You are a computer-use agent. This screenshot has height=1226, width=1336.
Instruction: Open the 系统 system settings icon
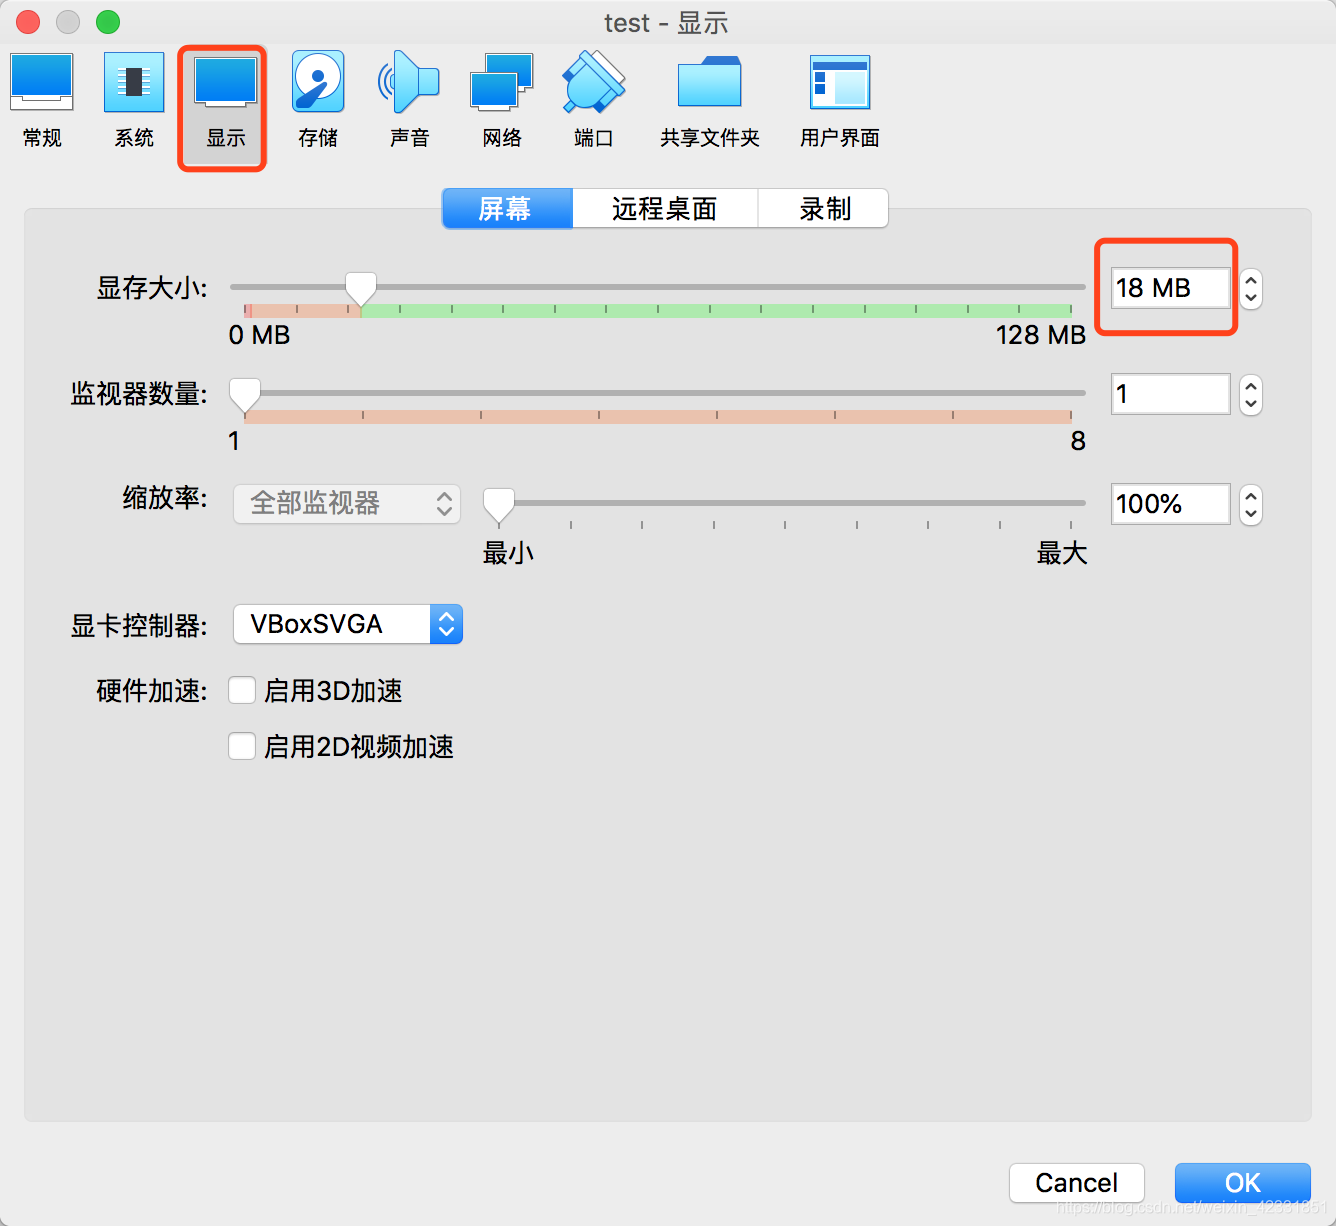coord(134,100)
